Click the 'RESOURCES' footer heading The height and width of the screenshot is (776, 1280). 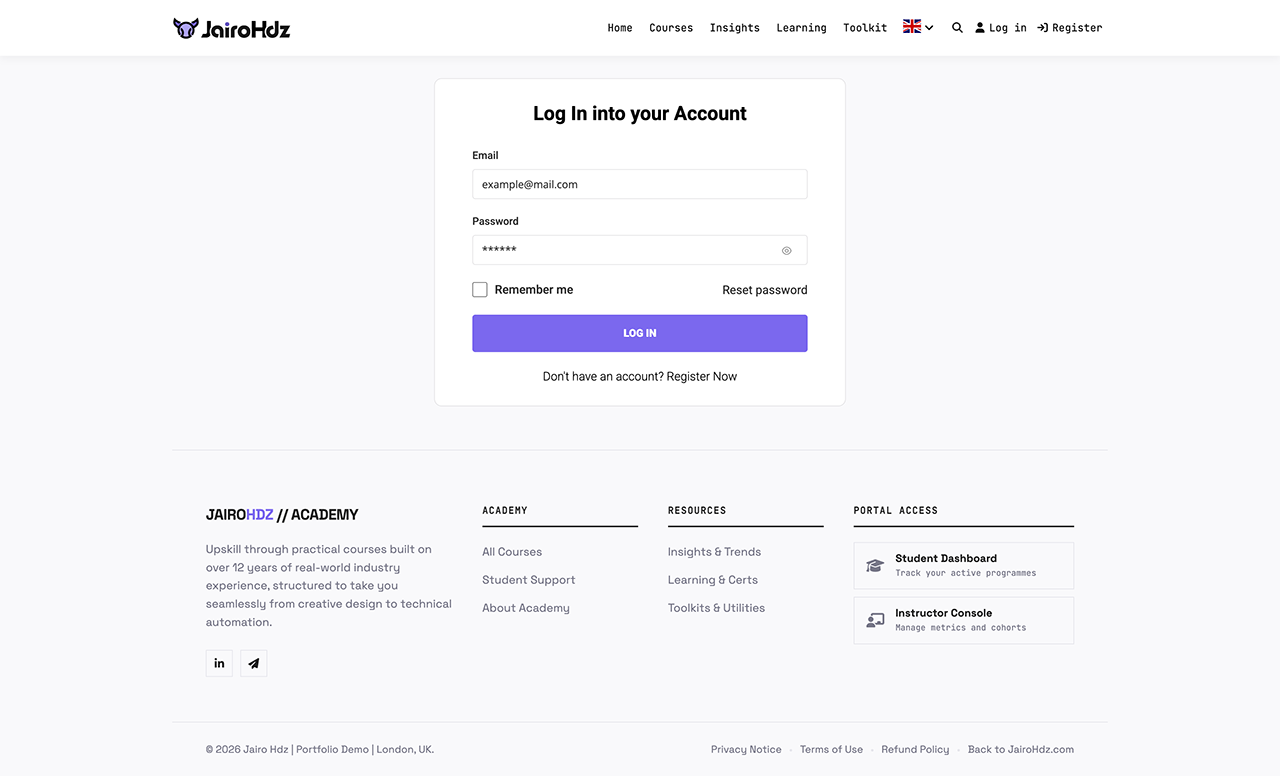point(697,510)
